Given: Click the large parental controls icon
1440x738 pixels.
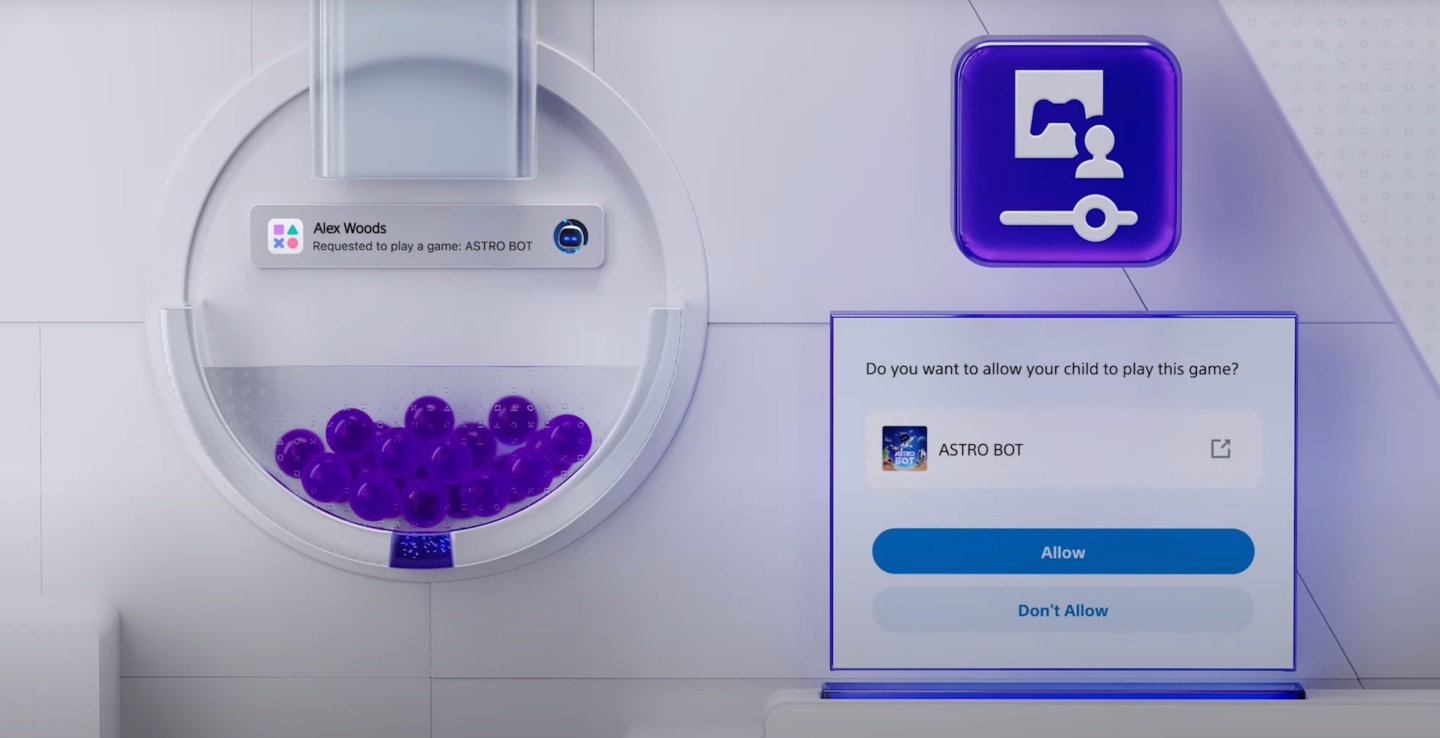Looking at the screenshot, I should tap(1066, 152).
